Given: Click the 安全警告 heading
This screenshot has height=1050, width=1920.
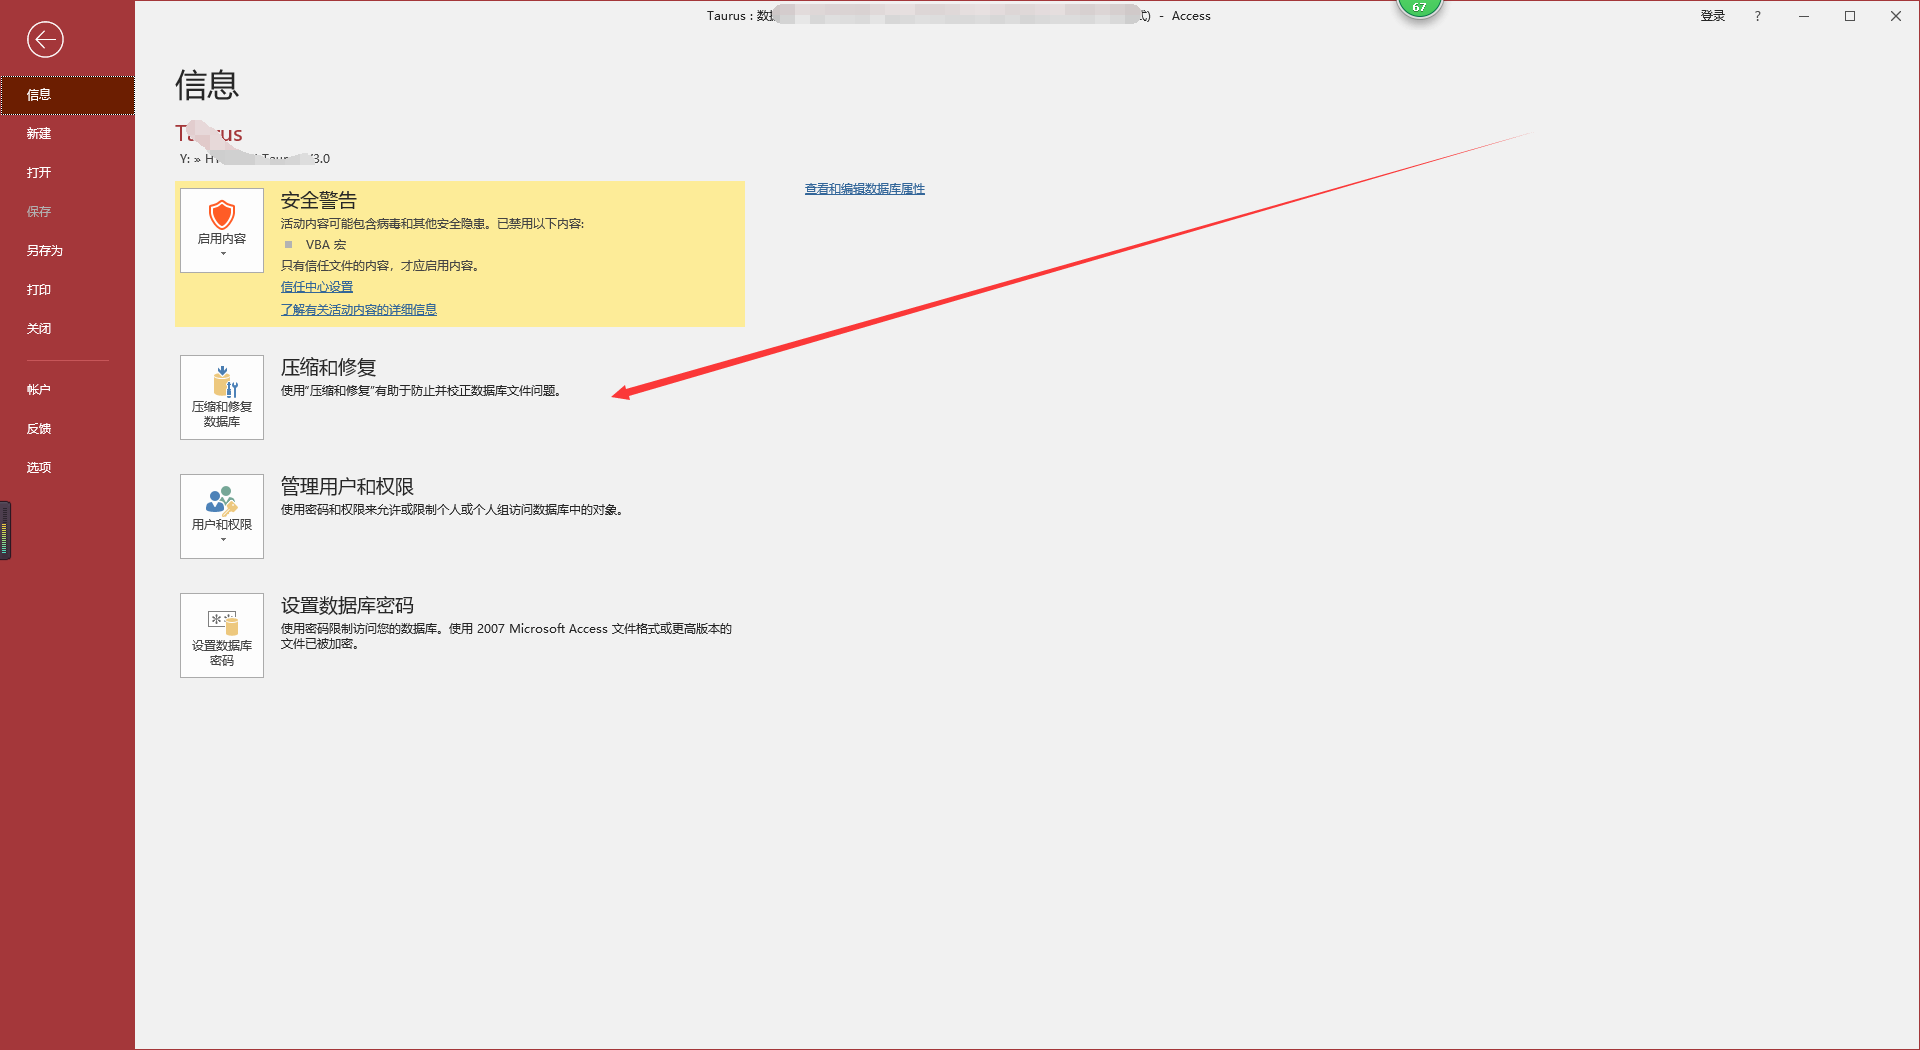Looking at the screenshot, I should (319, 200).
